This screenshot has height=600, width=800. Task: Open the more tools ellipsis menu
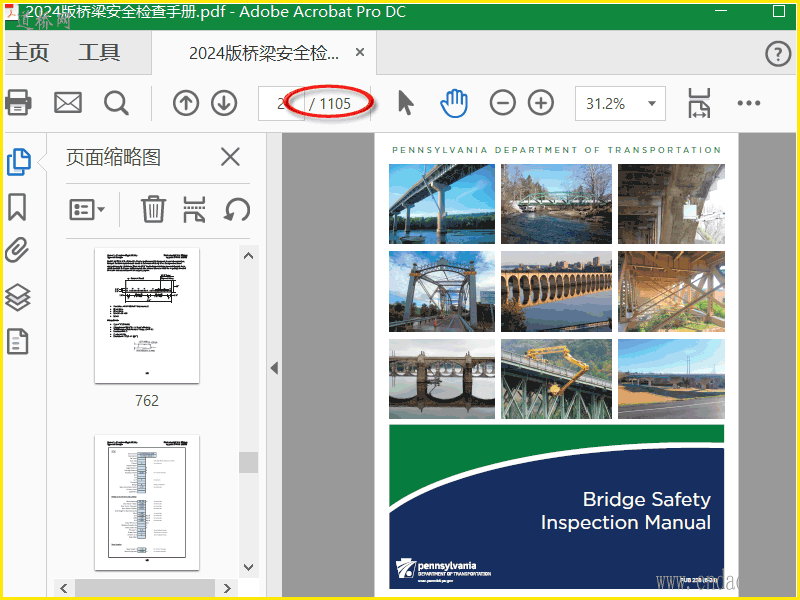point(748,103)
